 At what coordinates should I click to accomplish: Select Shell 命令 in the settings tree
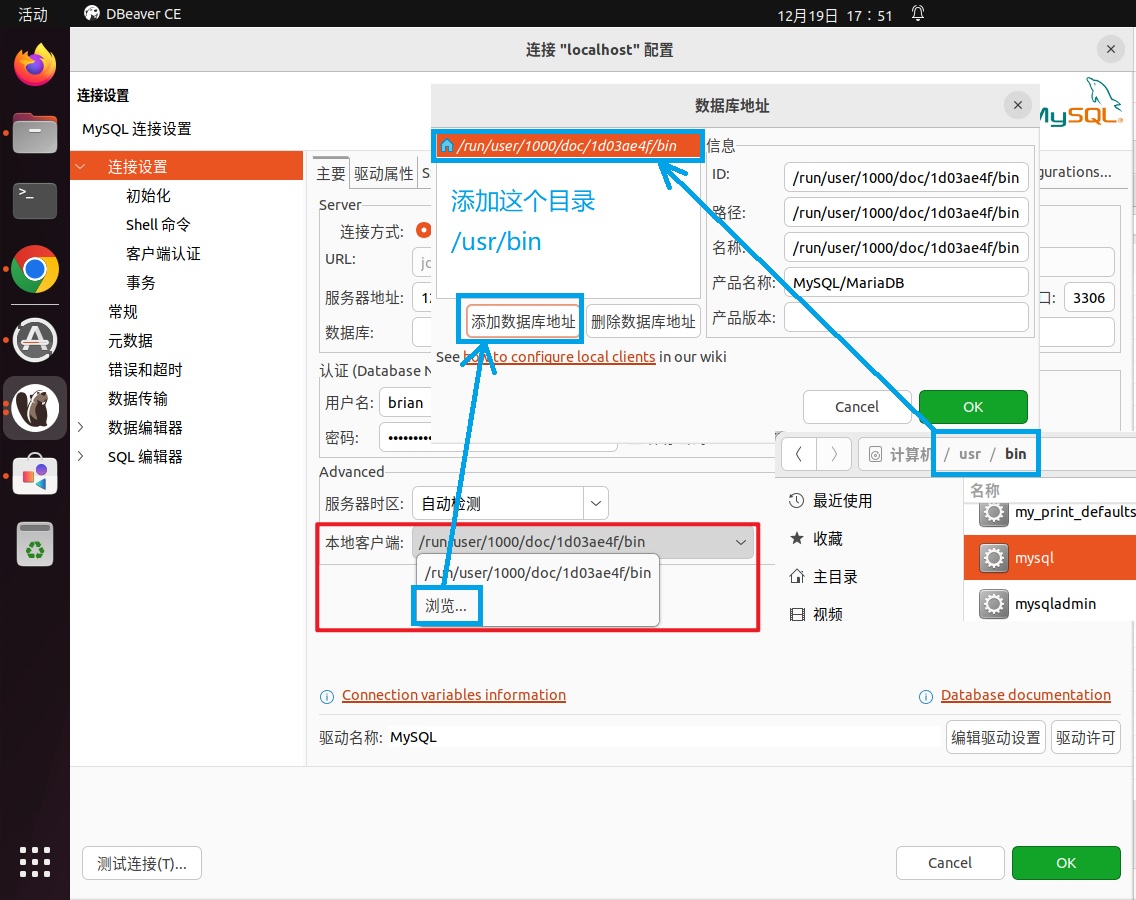[x=158, y=225]
